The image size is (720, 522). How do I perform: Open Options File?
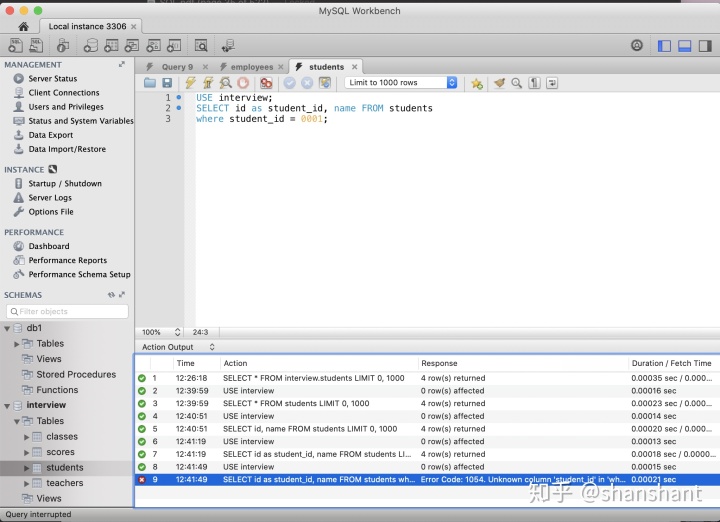51,212
